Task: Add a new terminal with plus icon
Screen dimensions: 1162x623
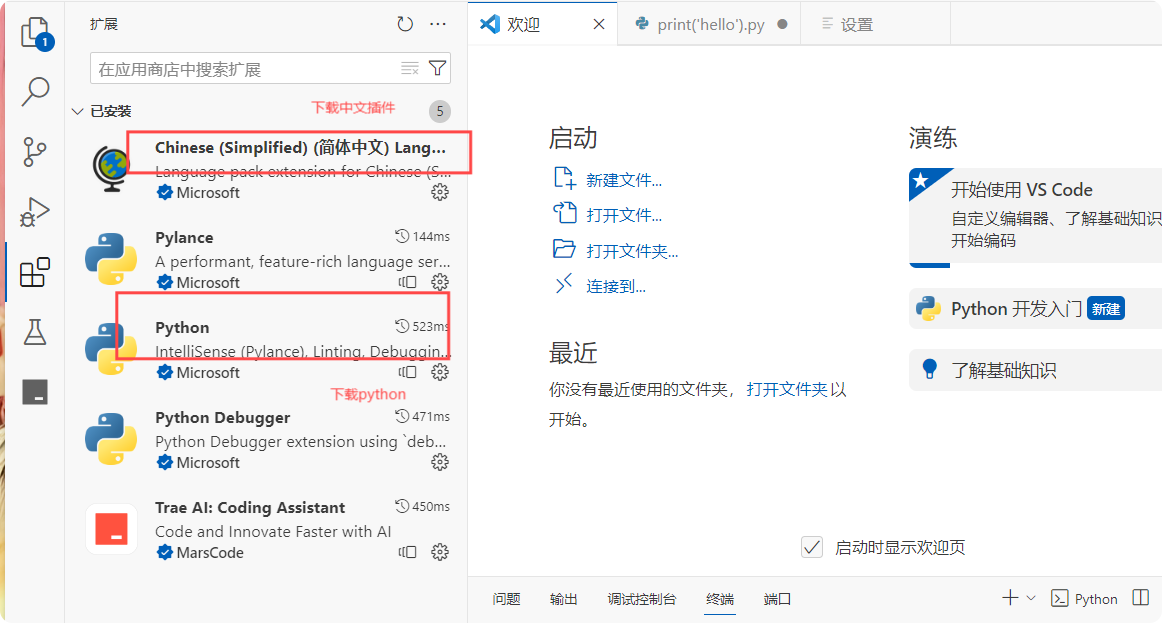Action: click(1010, 598)
